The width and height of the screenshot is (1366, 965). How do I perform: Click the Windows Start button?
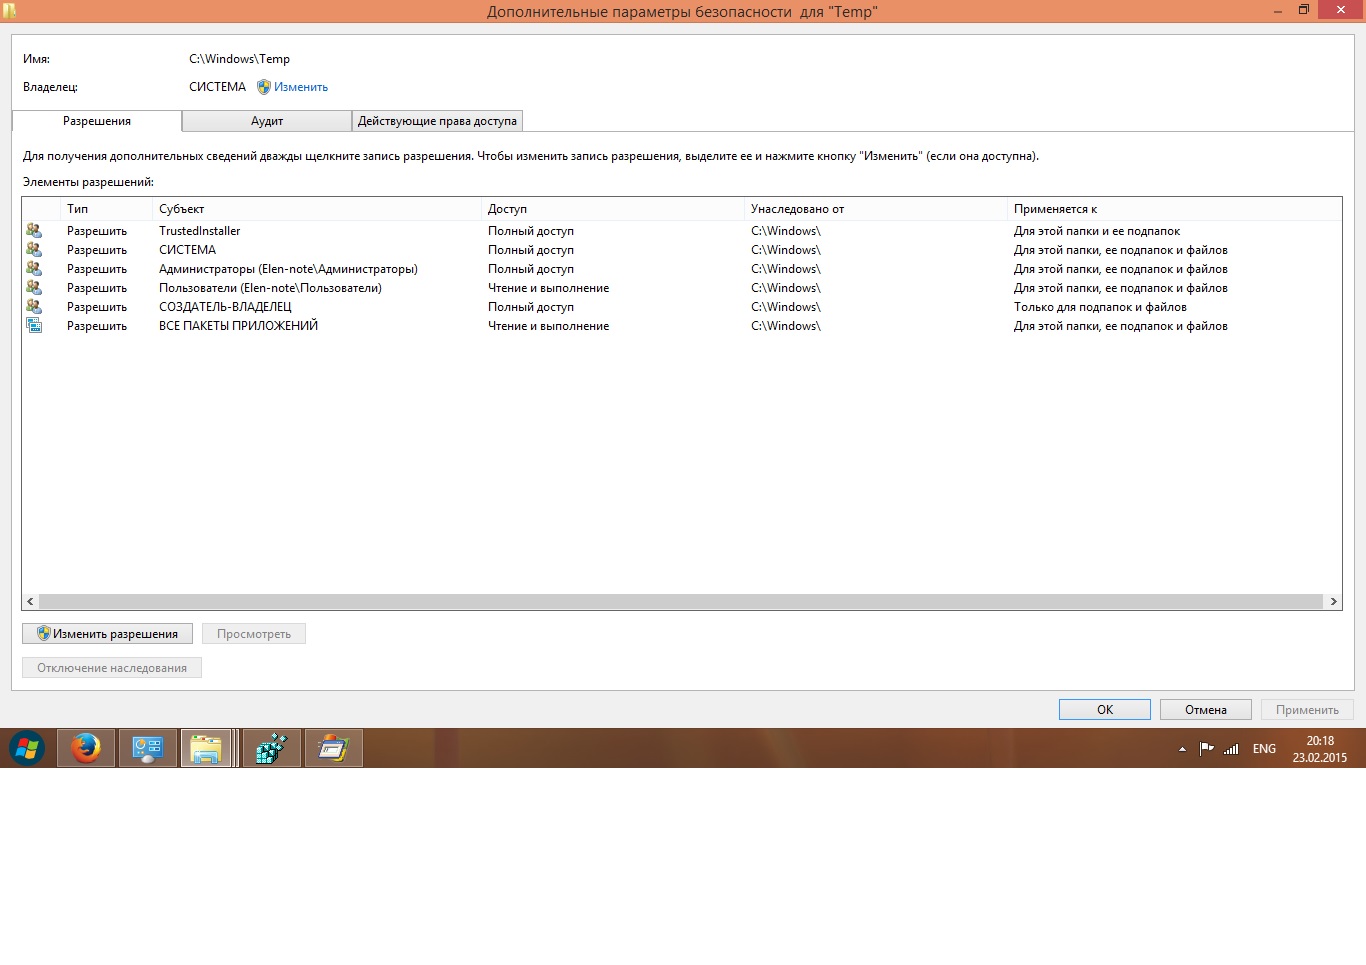[27, 748]
